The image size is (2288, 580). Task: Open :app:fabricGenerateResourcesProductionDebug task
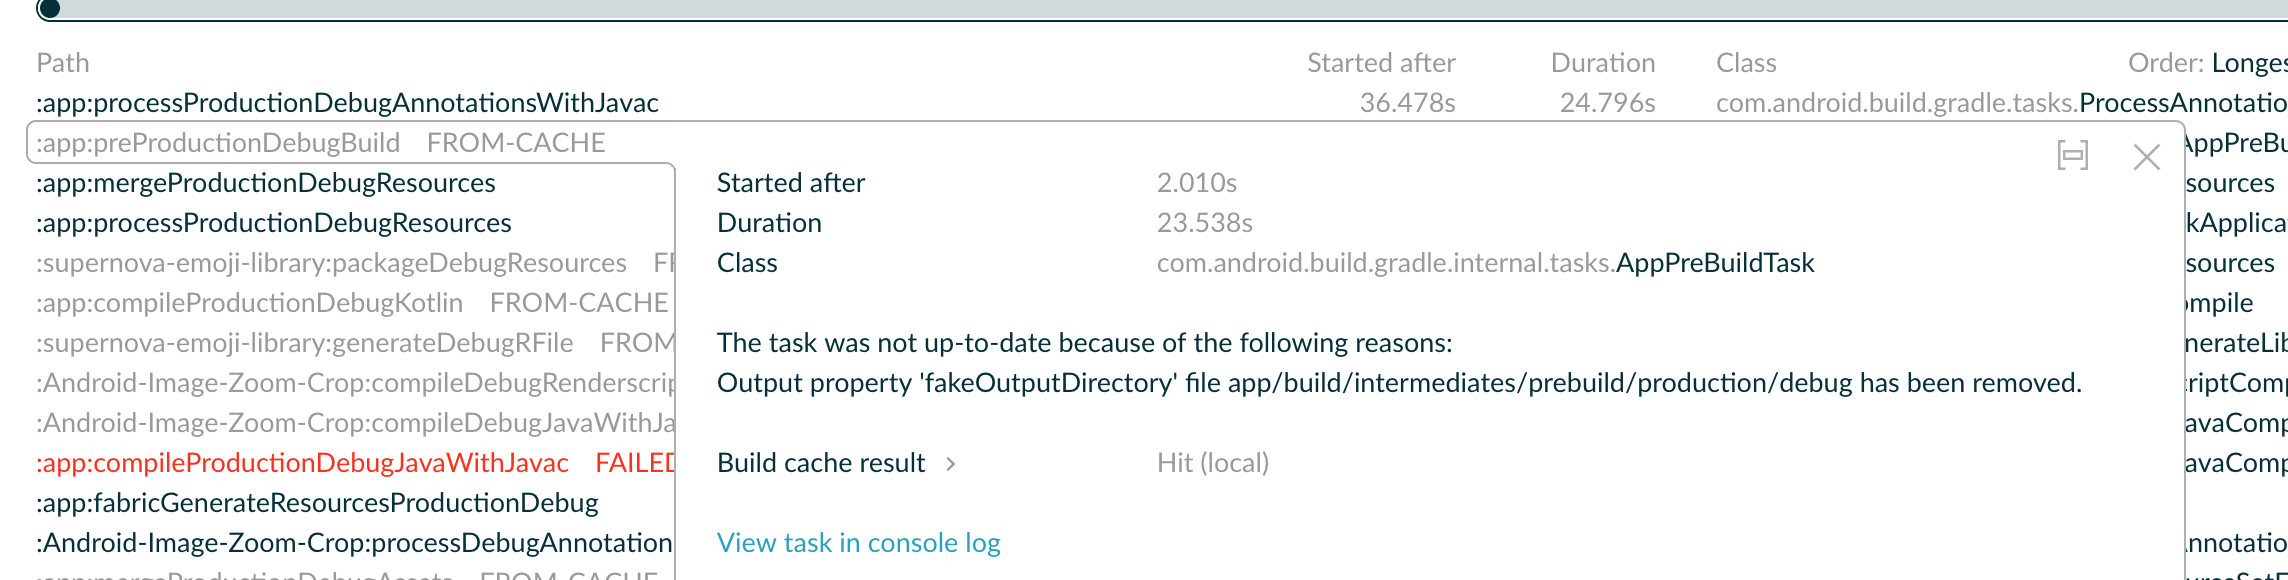317,503
